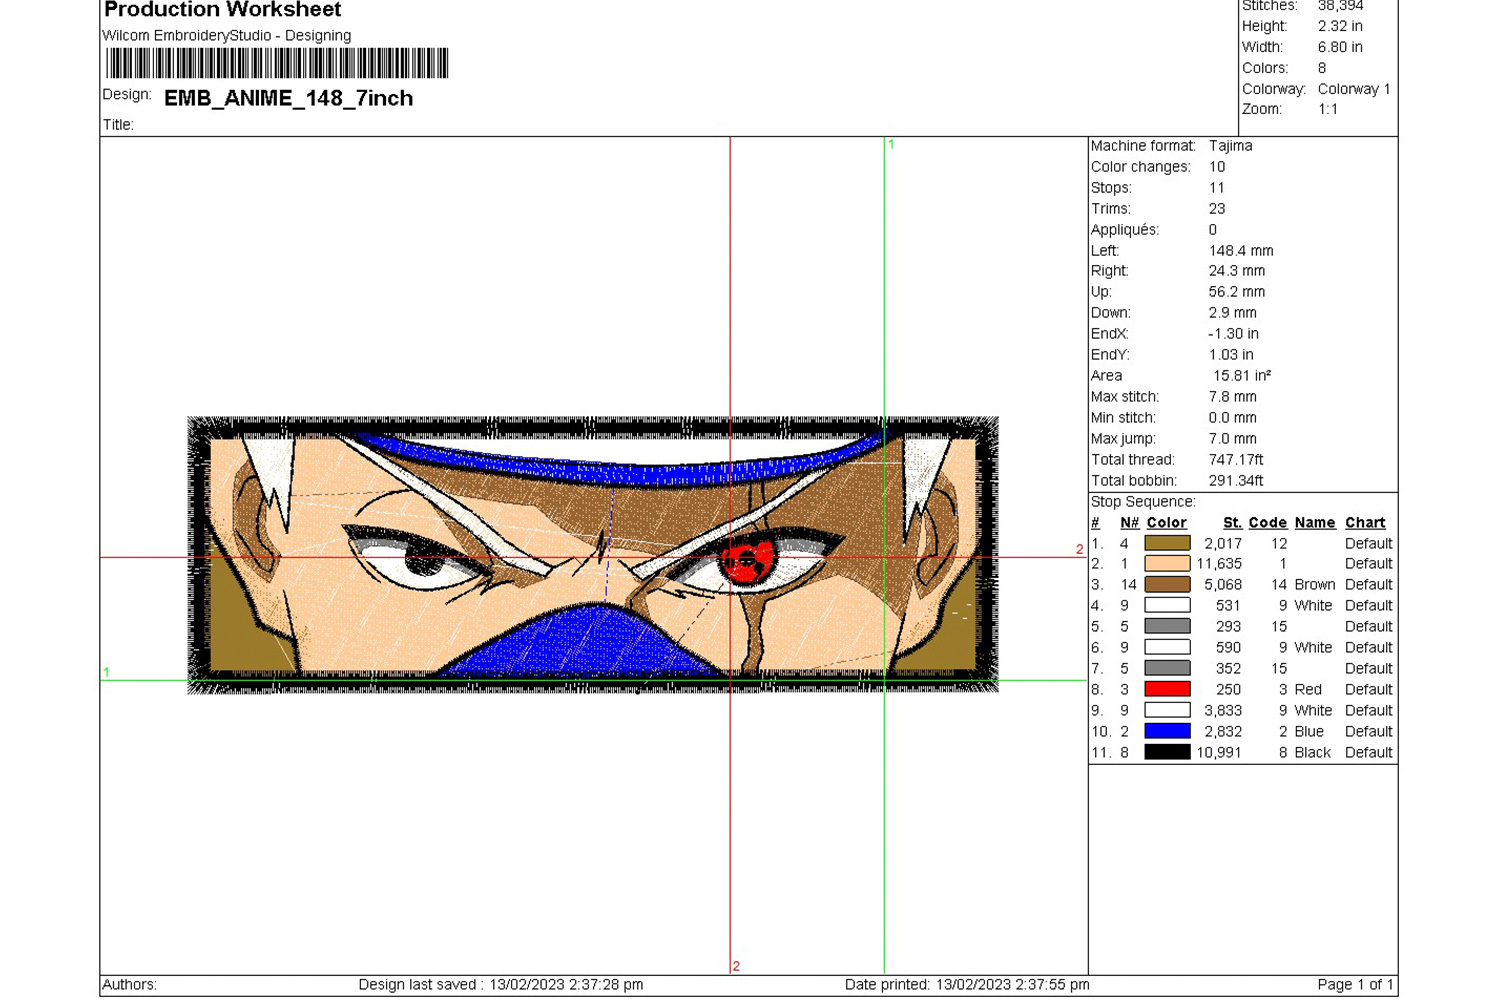Screen dimensions: 1502x1000
Task: Select the Blue color swatch in row 10
Action: click(1167, 732)
